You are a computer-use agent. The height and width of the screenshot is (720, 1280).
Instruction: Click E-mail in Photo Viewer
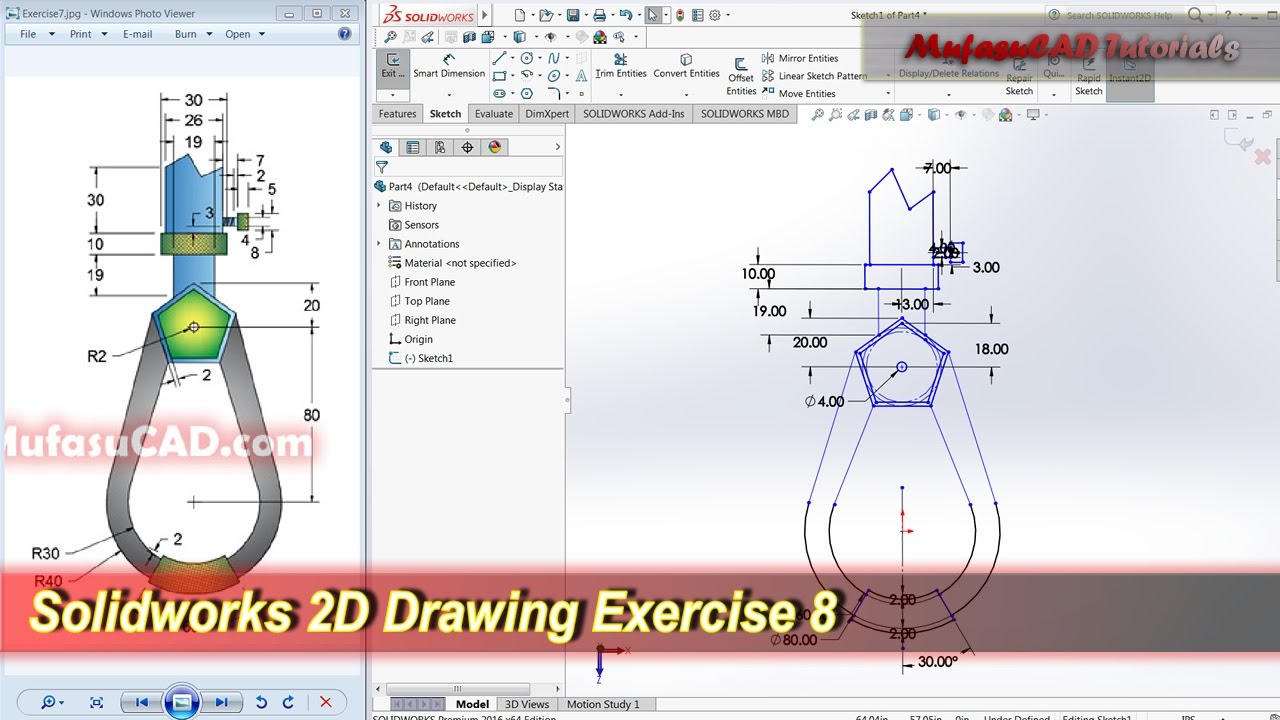tap(138, 34)
